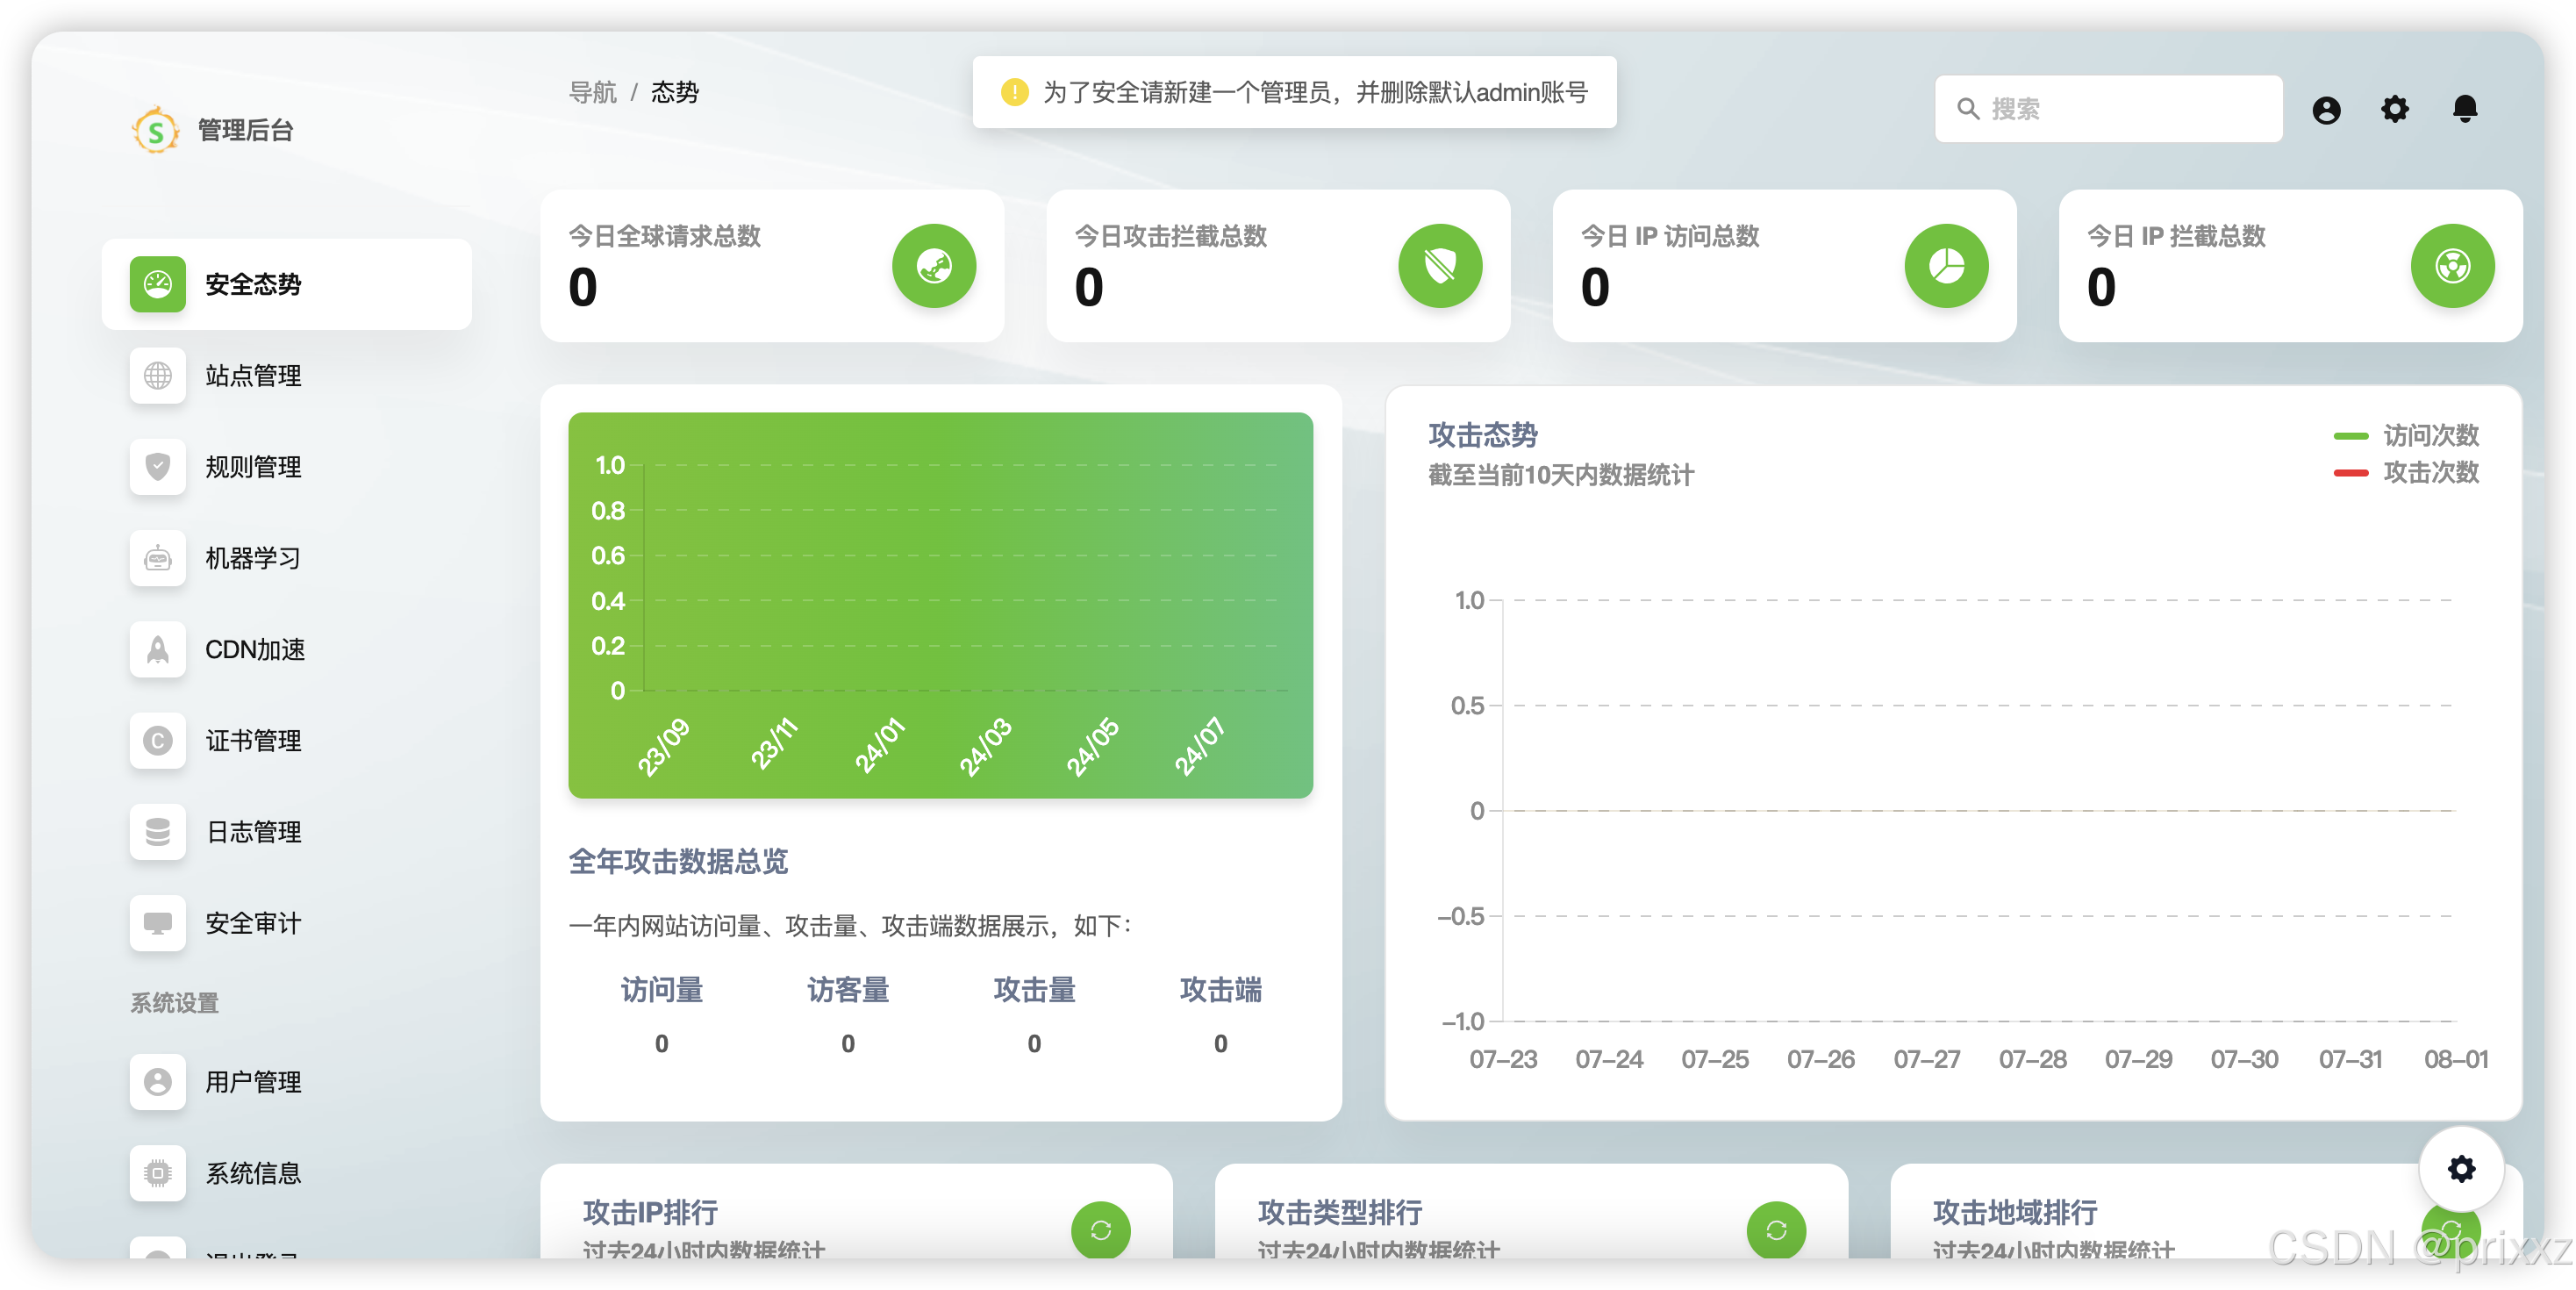Select 机器学习 in the sidebar
Viewport: 2576px width, 1290px height.
point(287,558)
